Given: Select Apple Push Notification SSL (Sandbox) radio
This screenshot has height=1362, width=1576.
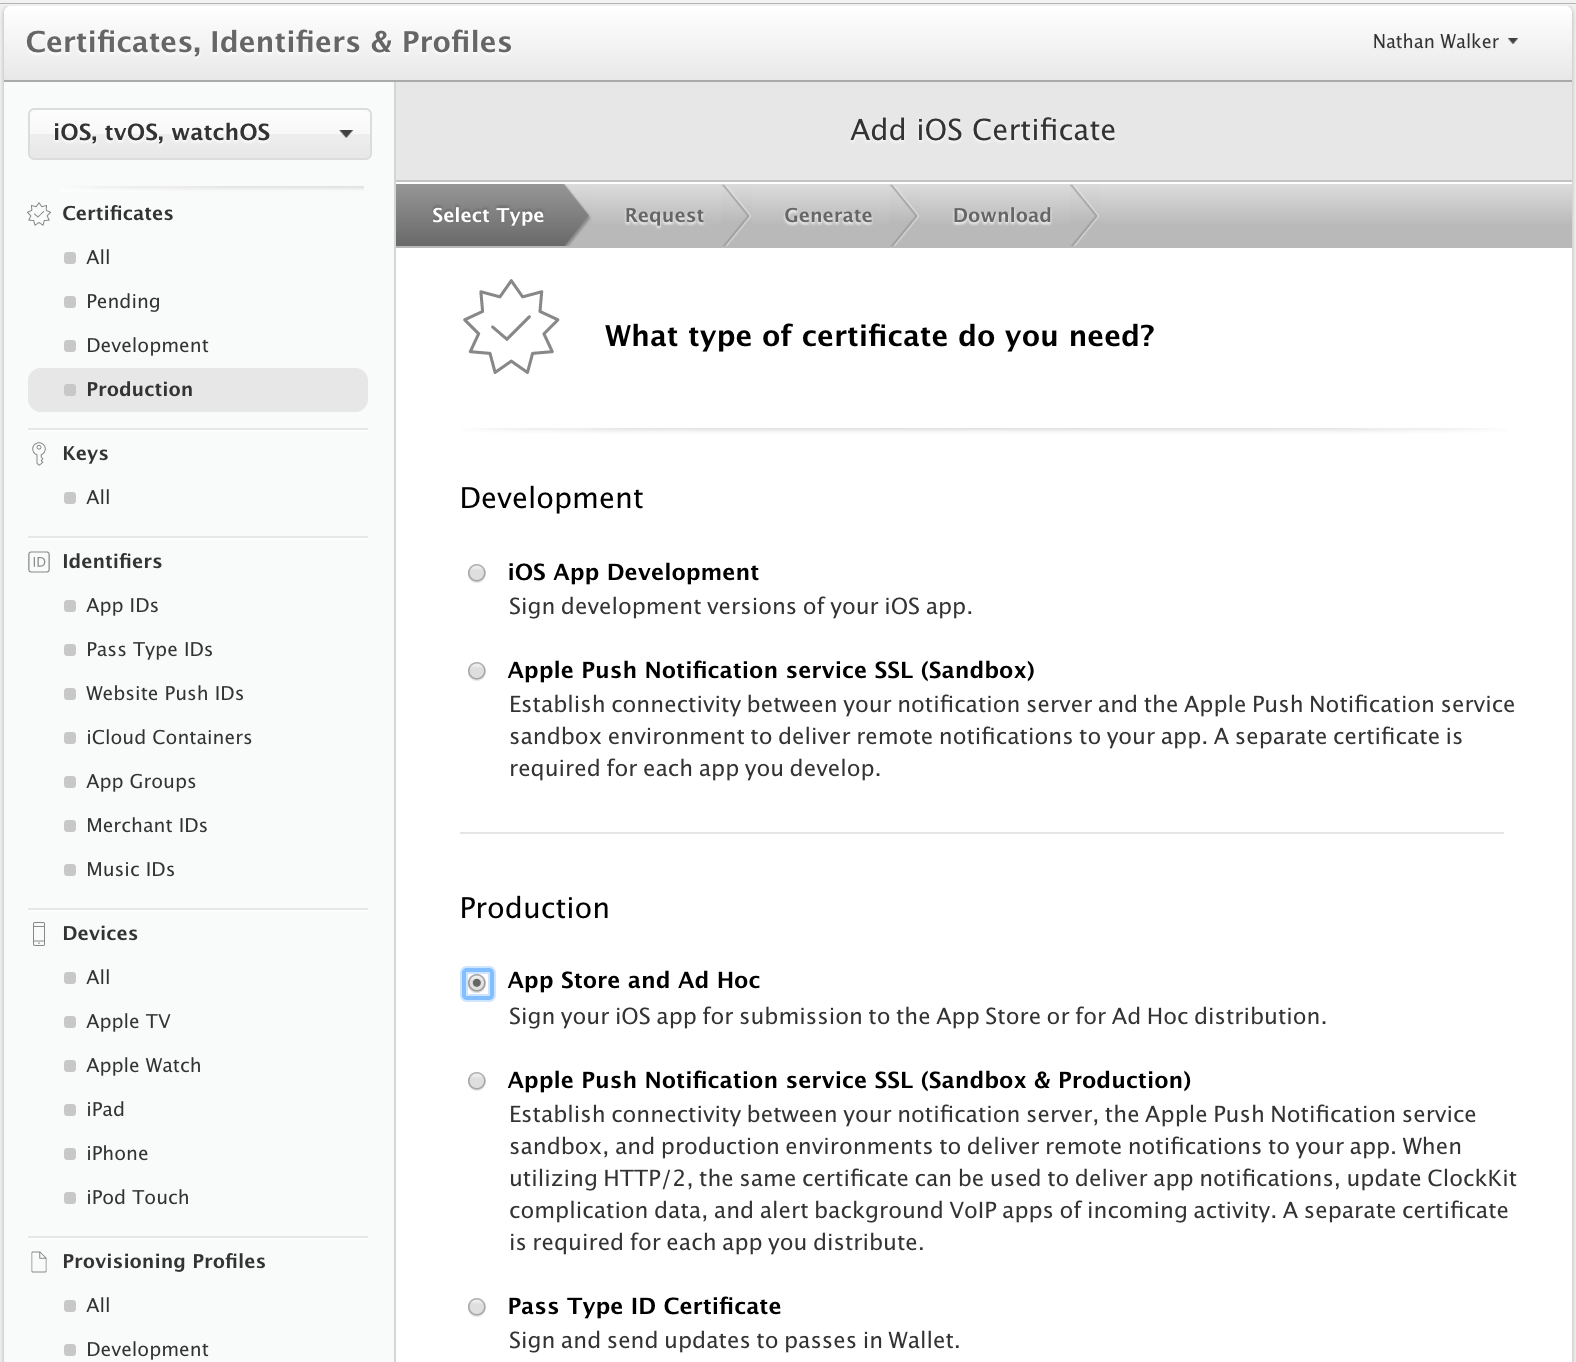Looking at the screenshot, I should point(477,671).
